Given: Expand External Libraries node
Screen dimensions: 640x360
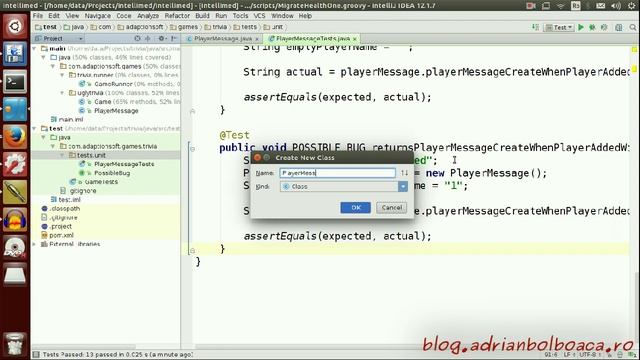Looking at the screenshot, I should 34,244.
